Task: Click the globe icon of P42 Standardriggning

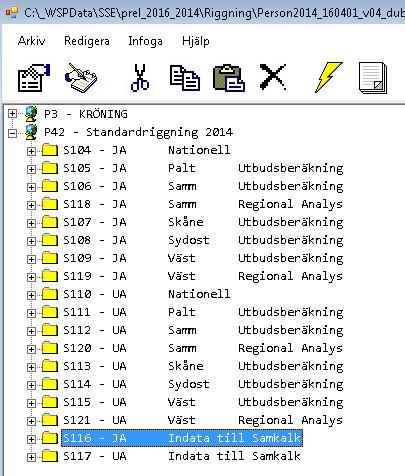Action: click(31, 132)
